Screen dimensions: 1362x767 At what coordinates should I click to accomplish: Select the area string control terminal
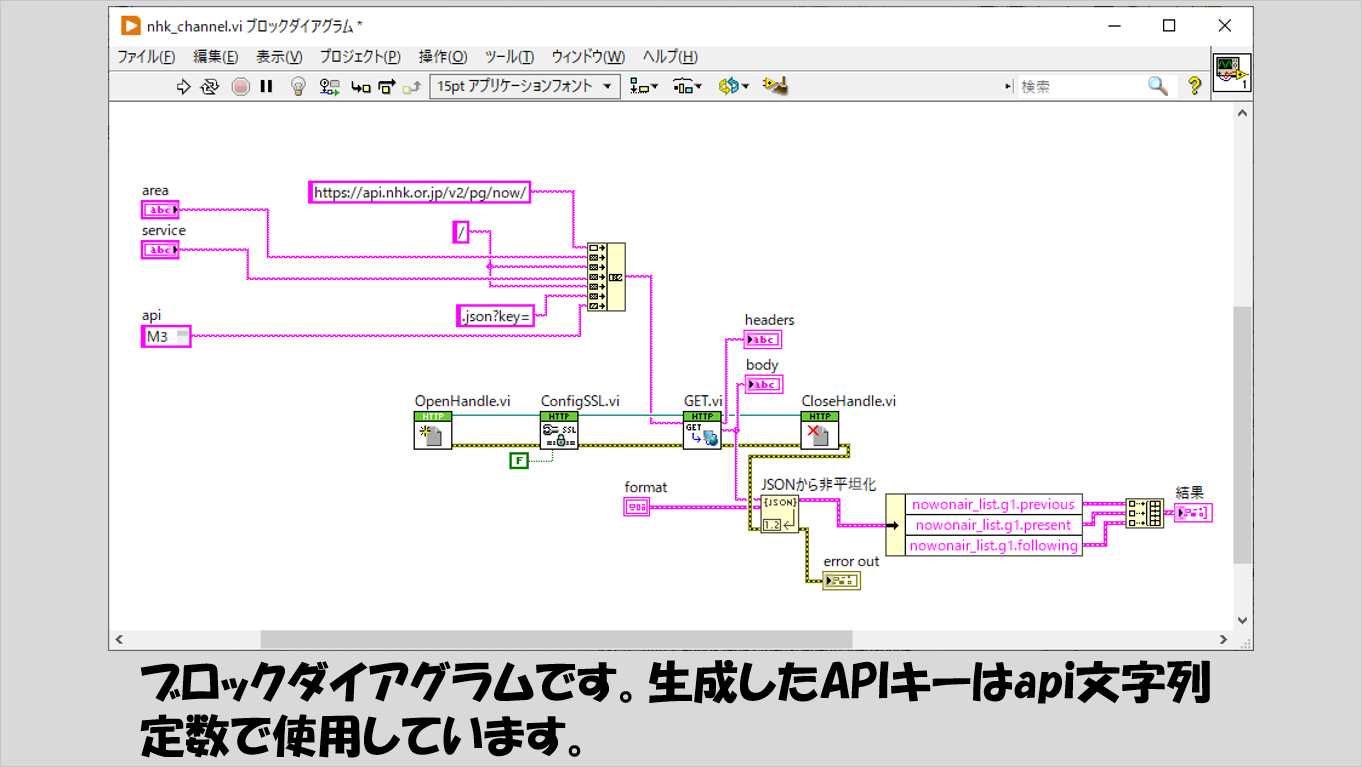pyautogui.click(x=160, y=210)
